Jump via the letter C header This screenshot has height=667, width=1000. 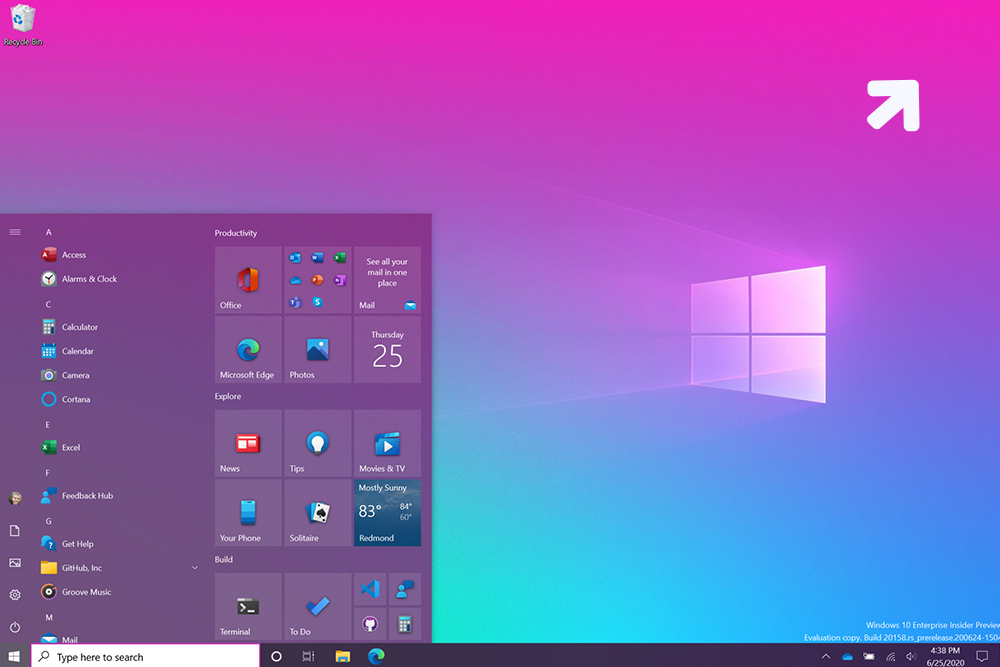point(48,304)
